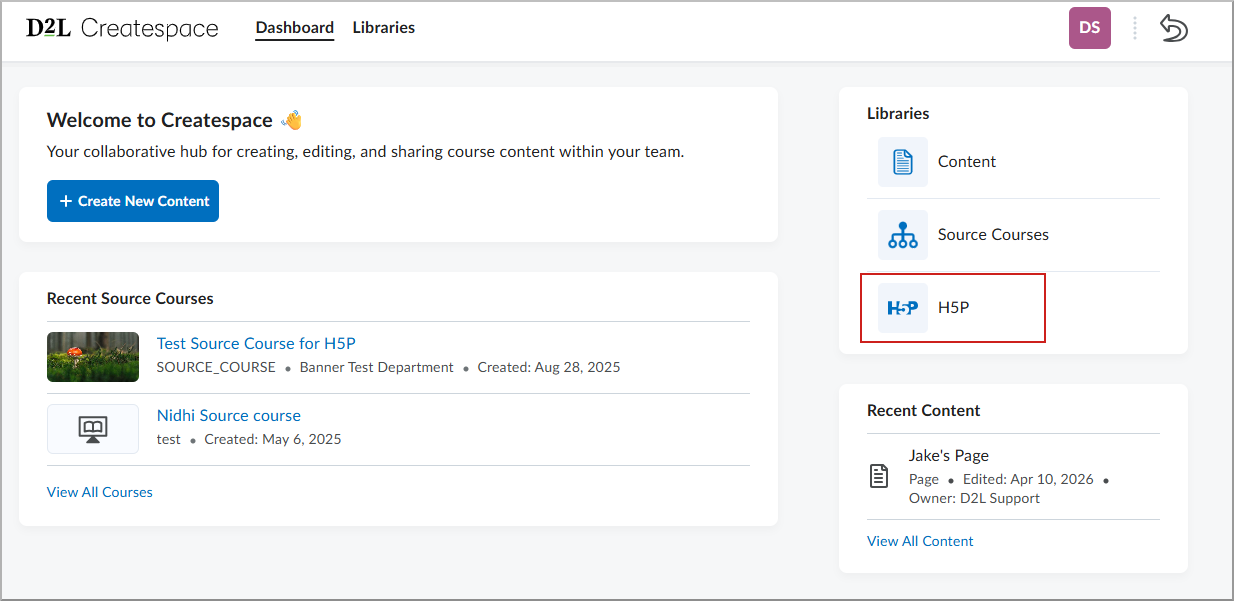Open the DS user profile avatar
The height and width of the screenshot is (601, 1234).
pos(1090,28)
